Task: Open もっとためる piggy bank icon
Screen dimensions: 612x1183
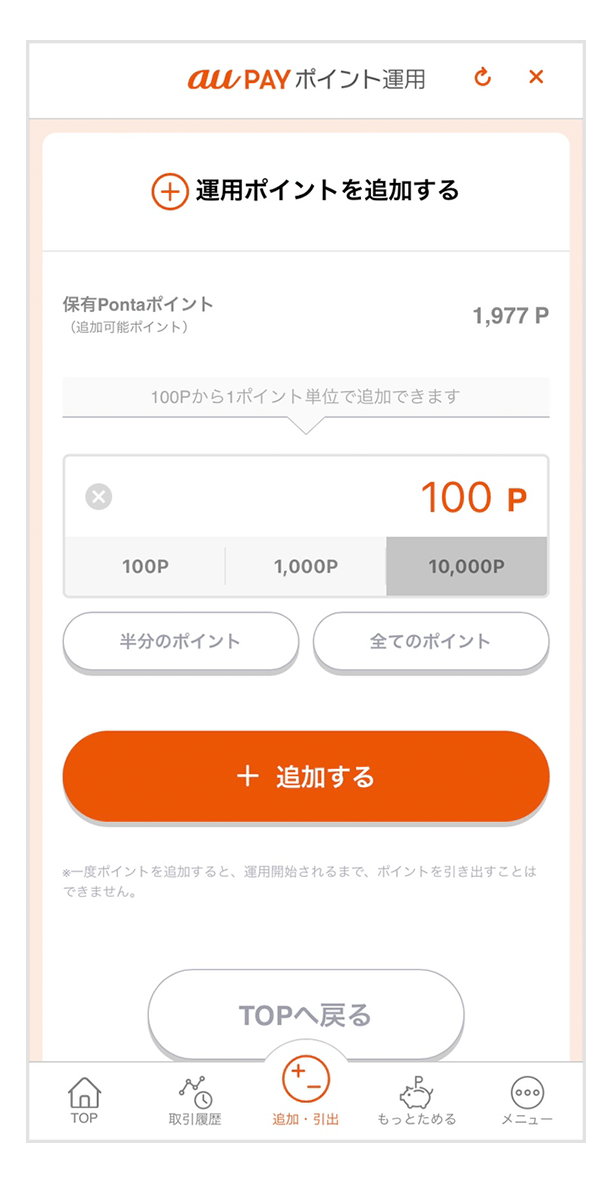Action: click(x=416, y=1092)
